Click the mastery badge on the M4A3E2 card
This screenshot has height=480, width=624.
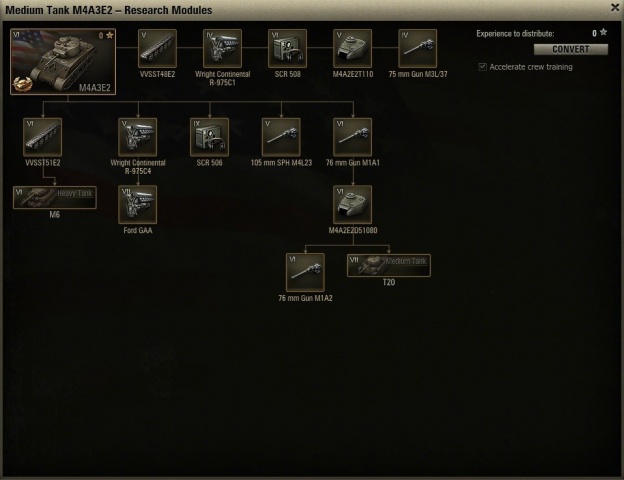click(22, 83)
